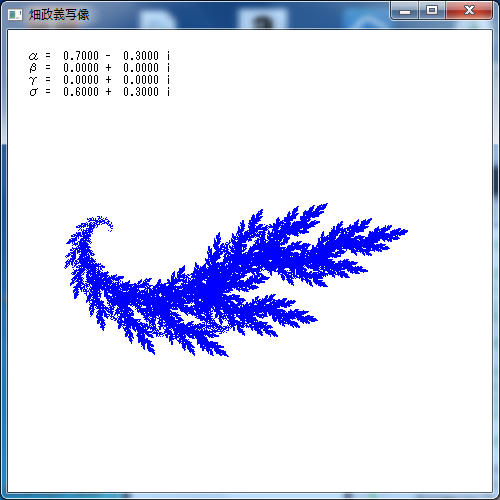Click the σ symbol in the parameter list
Screen dimensions: 500x500
click(x=33, y=92)
